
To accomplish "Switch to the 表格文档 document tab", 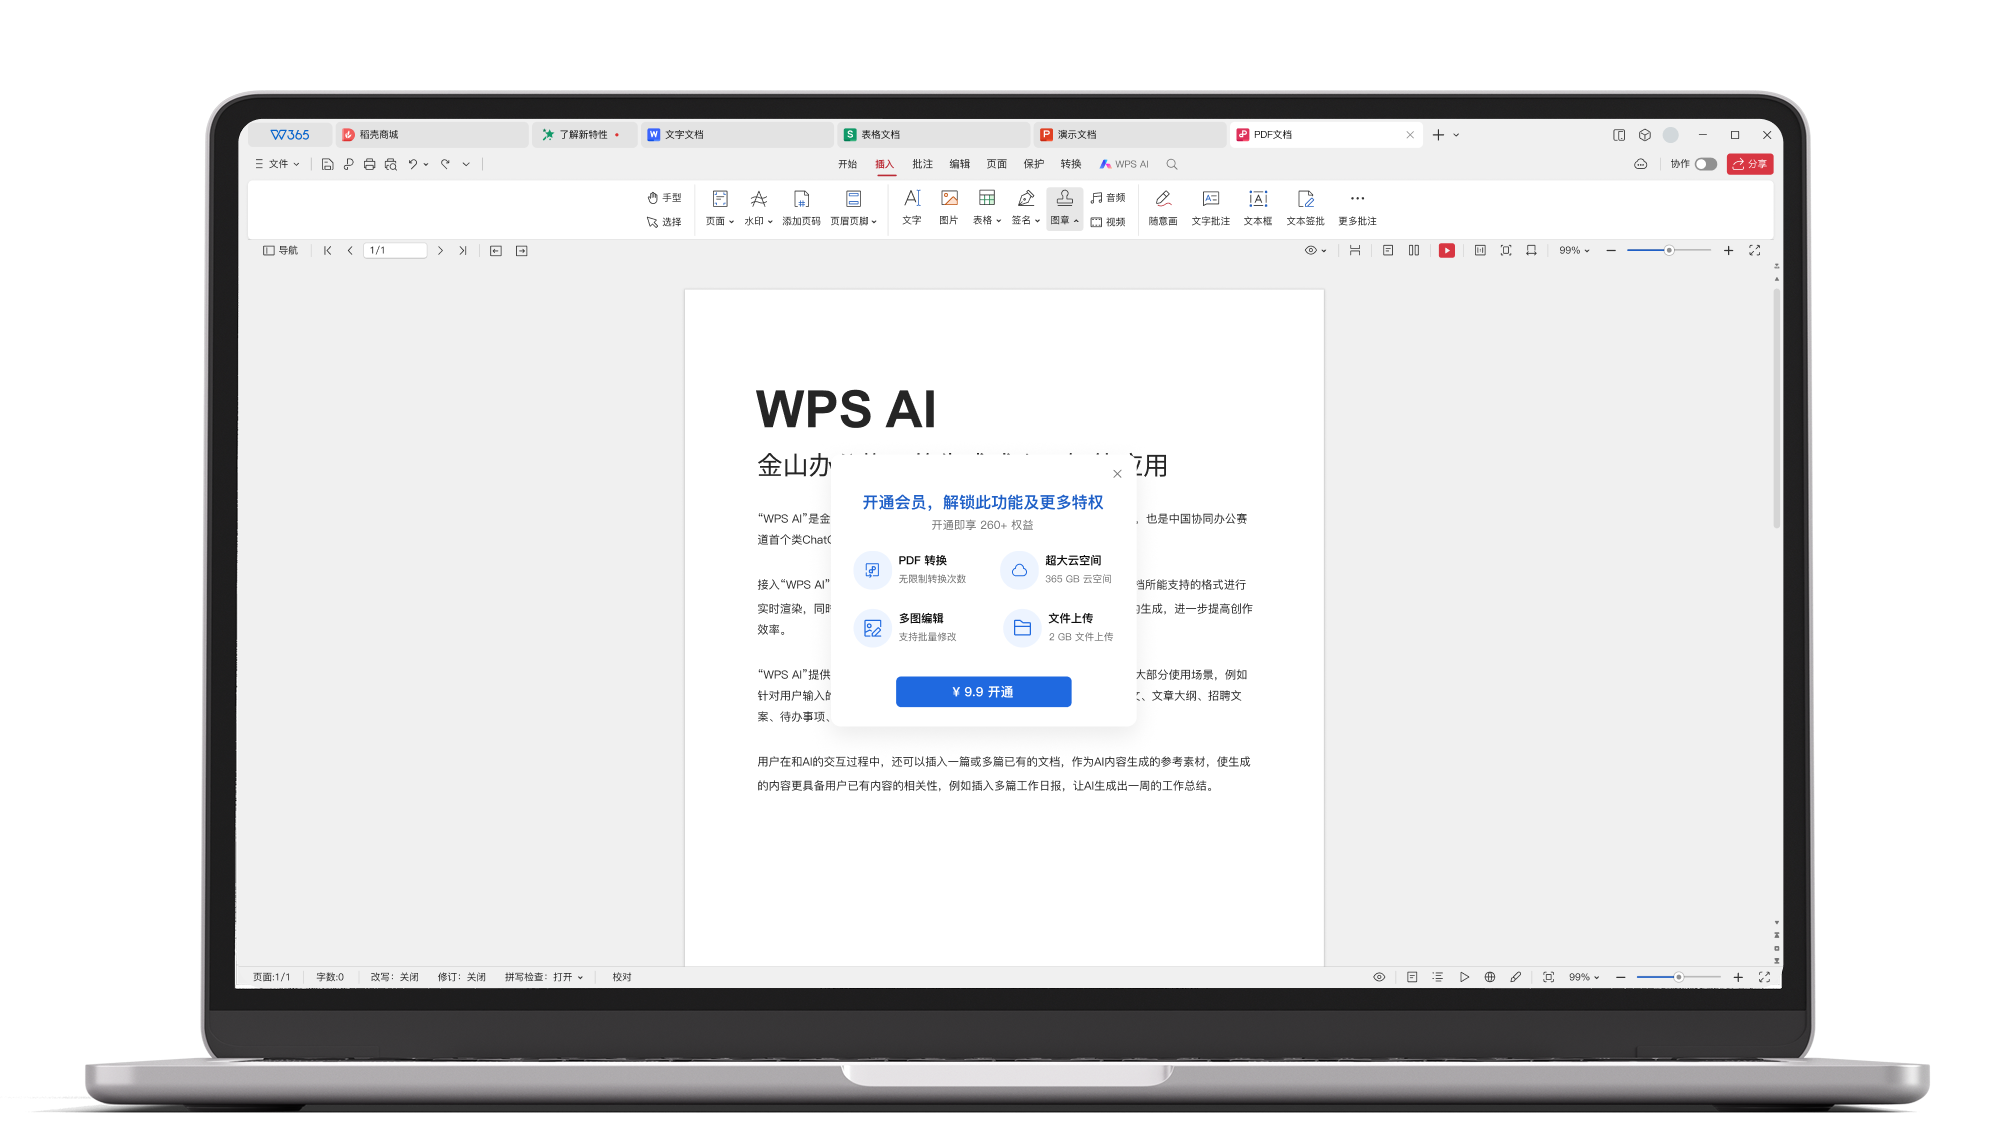I will [x=933, y=134].
